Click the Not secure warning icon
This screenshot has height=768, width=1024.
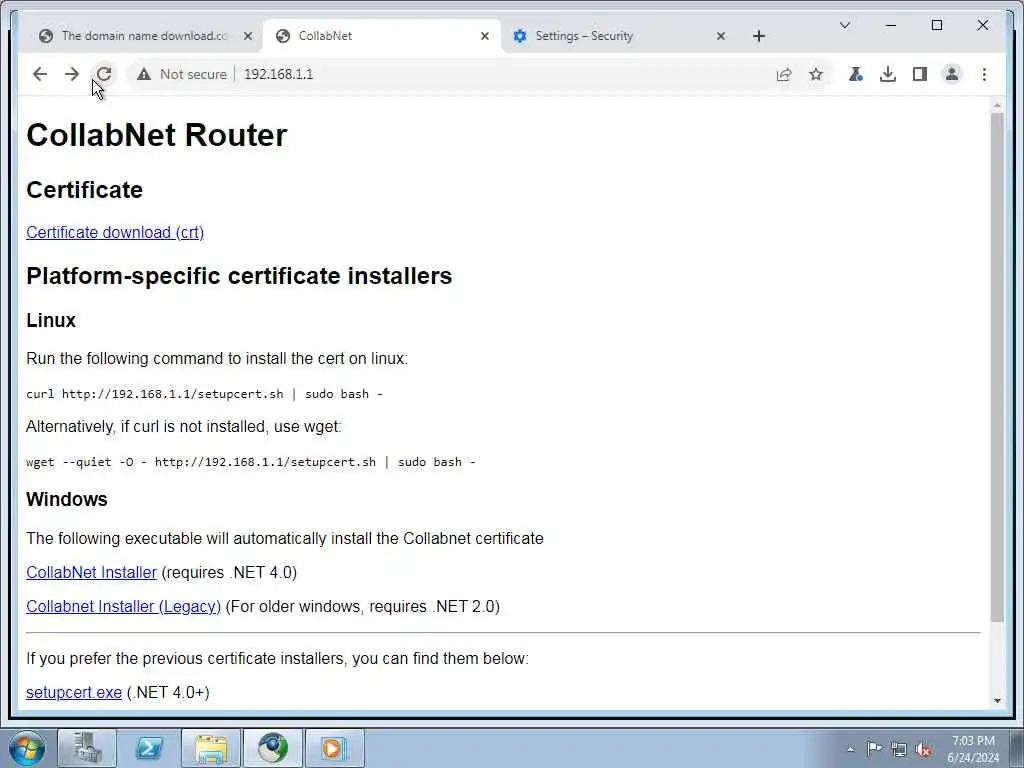(x=144, y=74)
